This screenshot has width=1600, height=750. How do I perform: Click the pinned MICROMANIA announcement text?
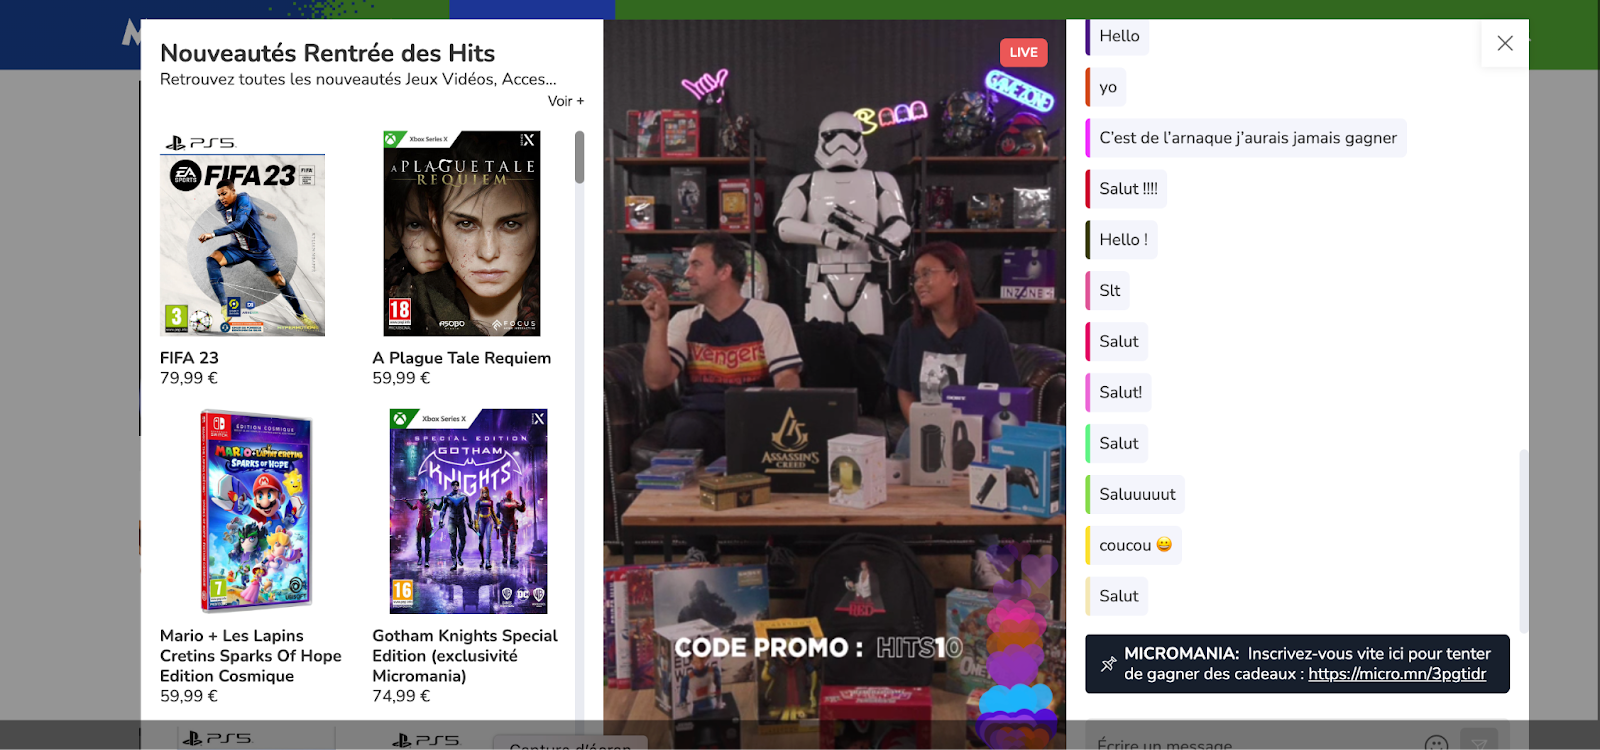tap(1307, 664)
